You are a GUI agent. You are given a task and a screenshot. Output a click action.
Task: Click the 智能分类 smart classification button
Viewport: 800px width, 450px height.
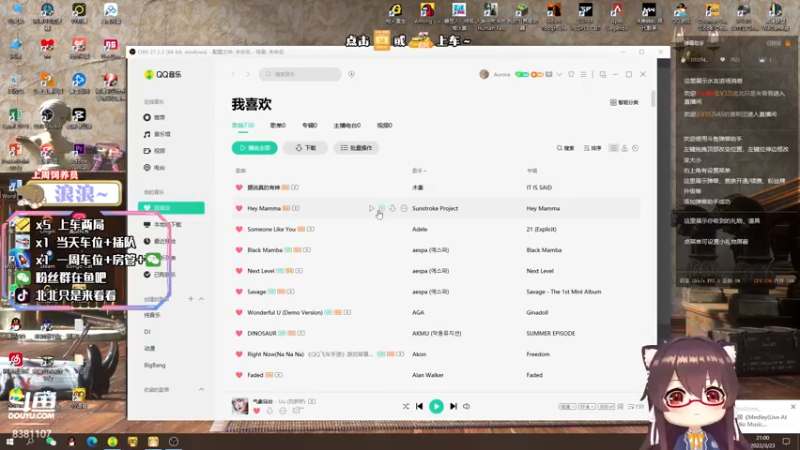(624, 103)
